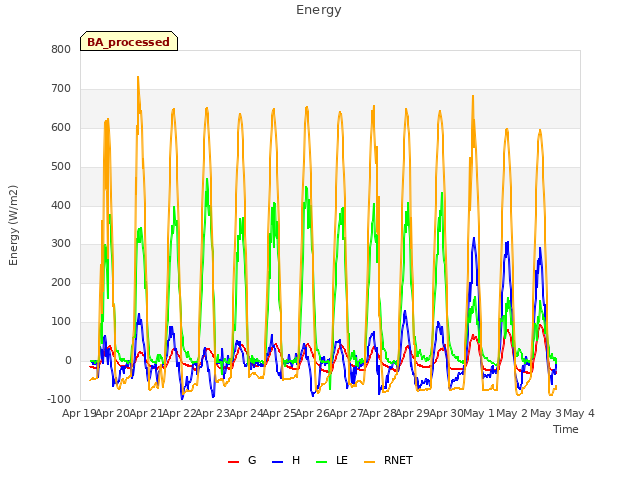Click the Apr 19 date tick label

pyautogui.click(x=79, y=413)
